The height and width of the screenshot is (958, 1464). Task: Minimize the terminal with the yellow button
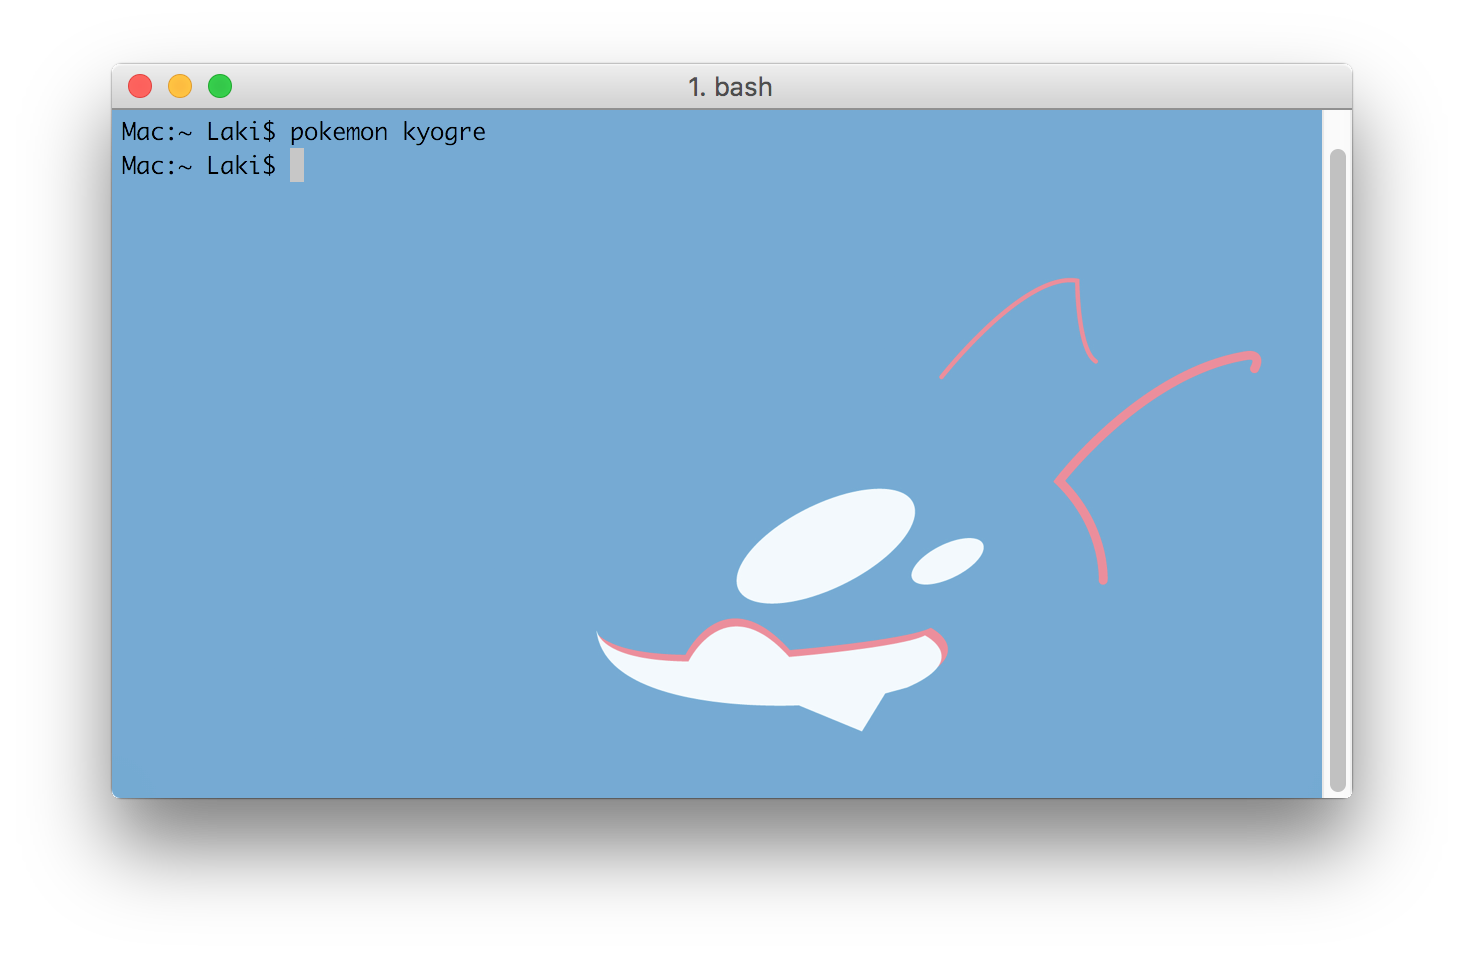pos(180,87)
